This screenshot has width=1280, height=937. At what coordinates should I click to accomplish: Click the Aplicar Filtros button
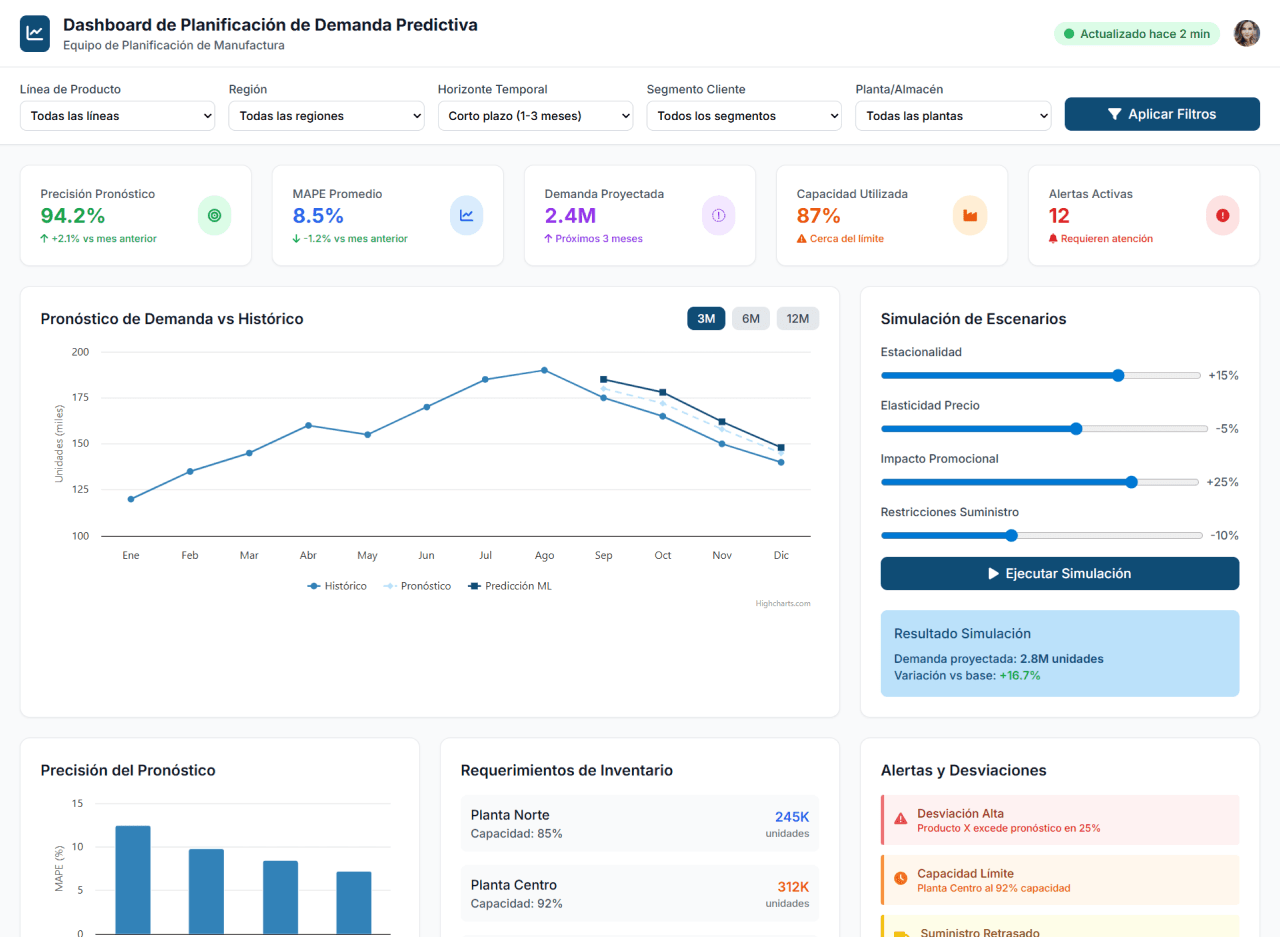coord(1162,114)
